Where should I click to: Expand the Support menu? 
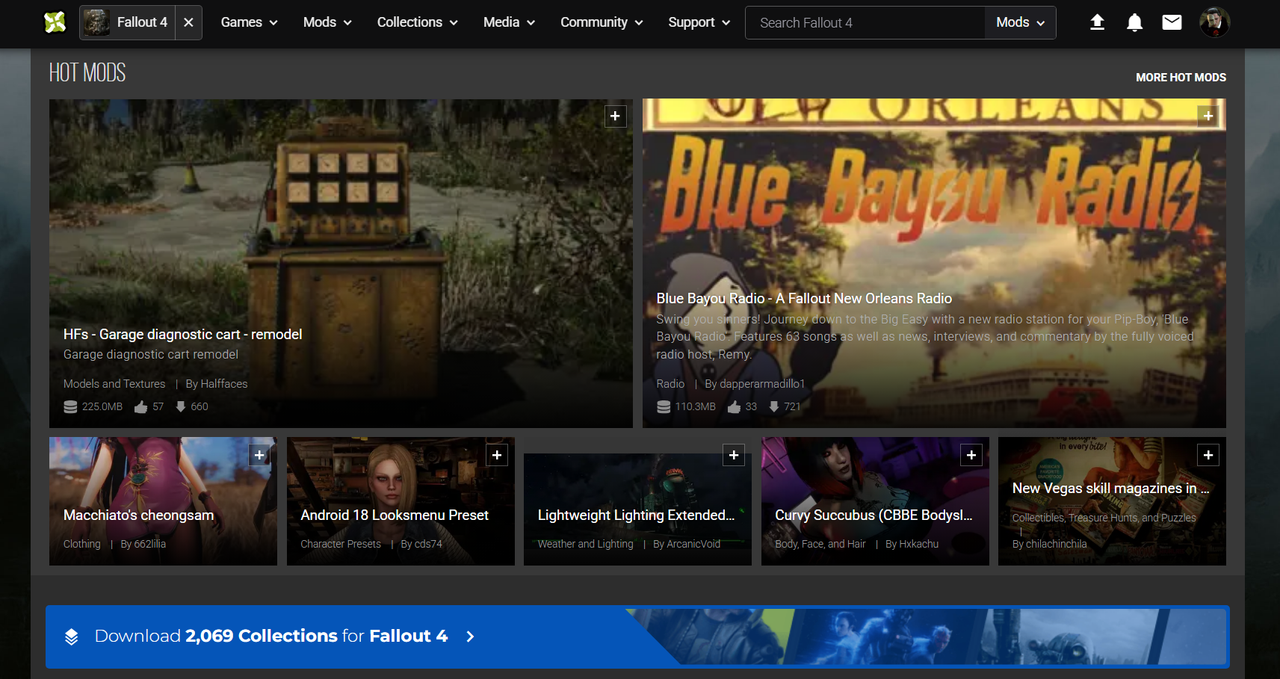[x=699, y=22]
